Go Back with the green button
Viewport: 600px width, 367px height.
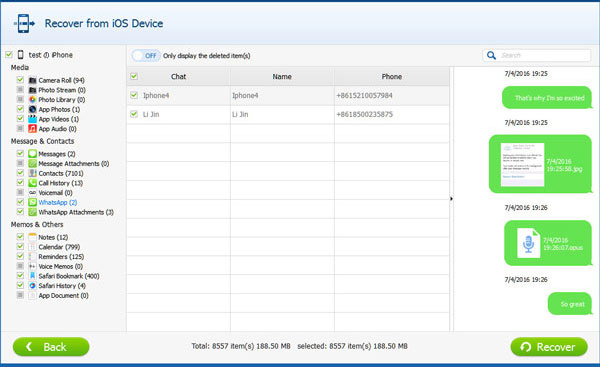(x=51, y=347)
